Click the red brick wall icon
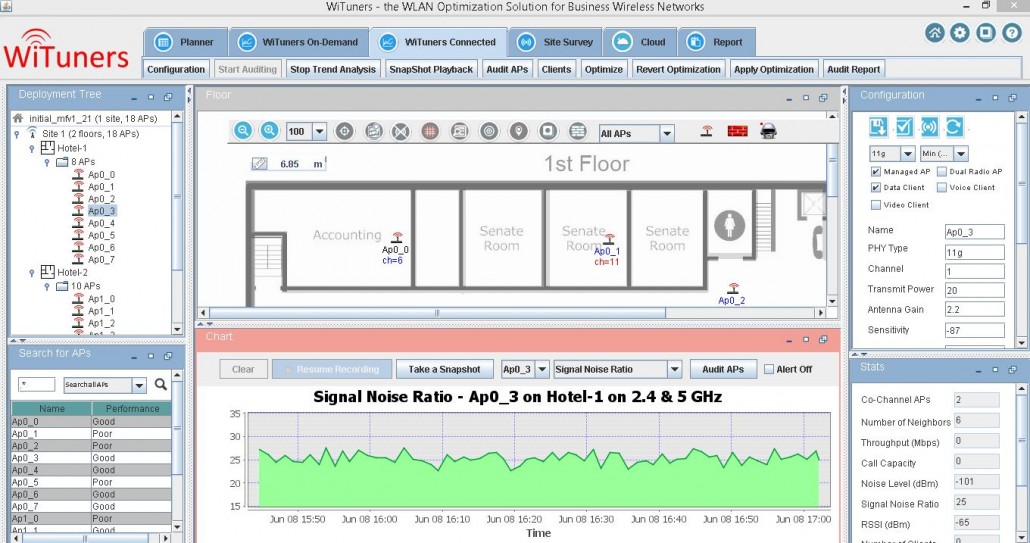The image size is (1030, 543). point(738,131)
